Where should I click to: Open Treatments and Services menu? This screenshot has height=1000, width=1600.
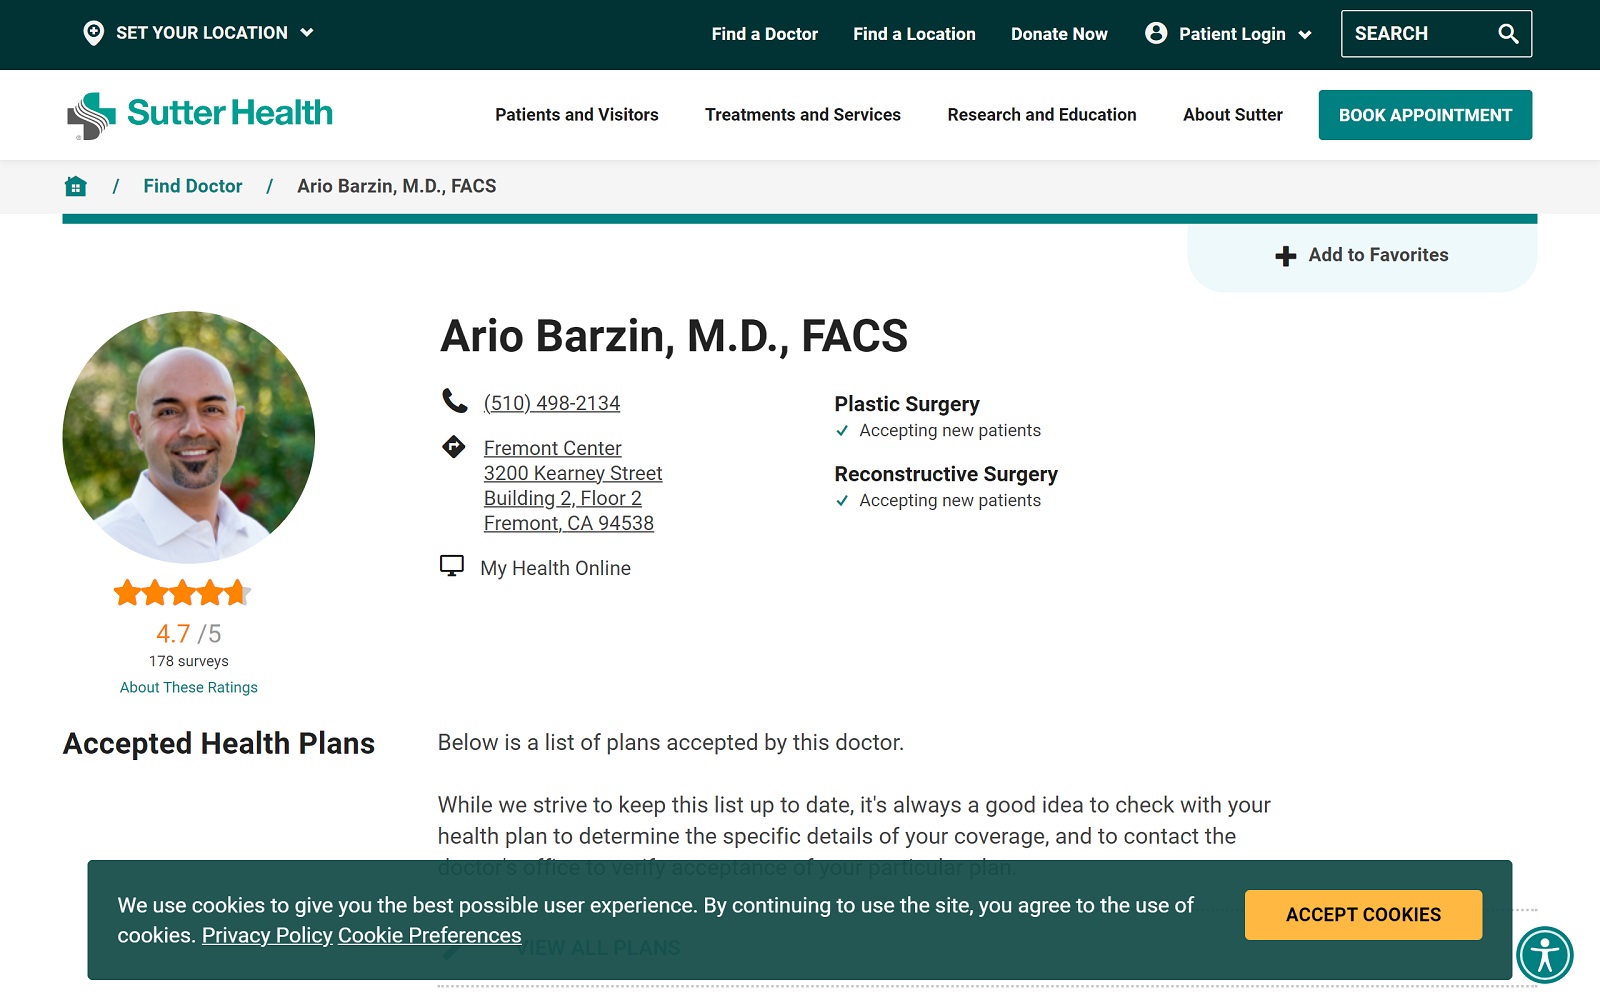coord(803,115)
